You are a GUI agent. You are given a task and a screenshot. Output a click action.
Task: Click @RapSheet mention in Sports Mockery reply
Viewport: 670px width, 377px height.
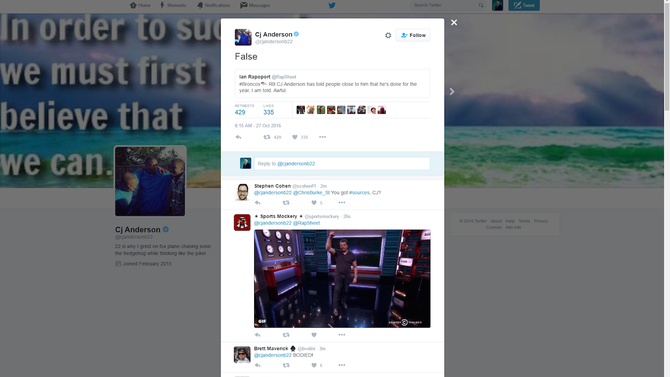pyautogui.click(x=306, y=223)
